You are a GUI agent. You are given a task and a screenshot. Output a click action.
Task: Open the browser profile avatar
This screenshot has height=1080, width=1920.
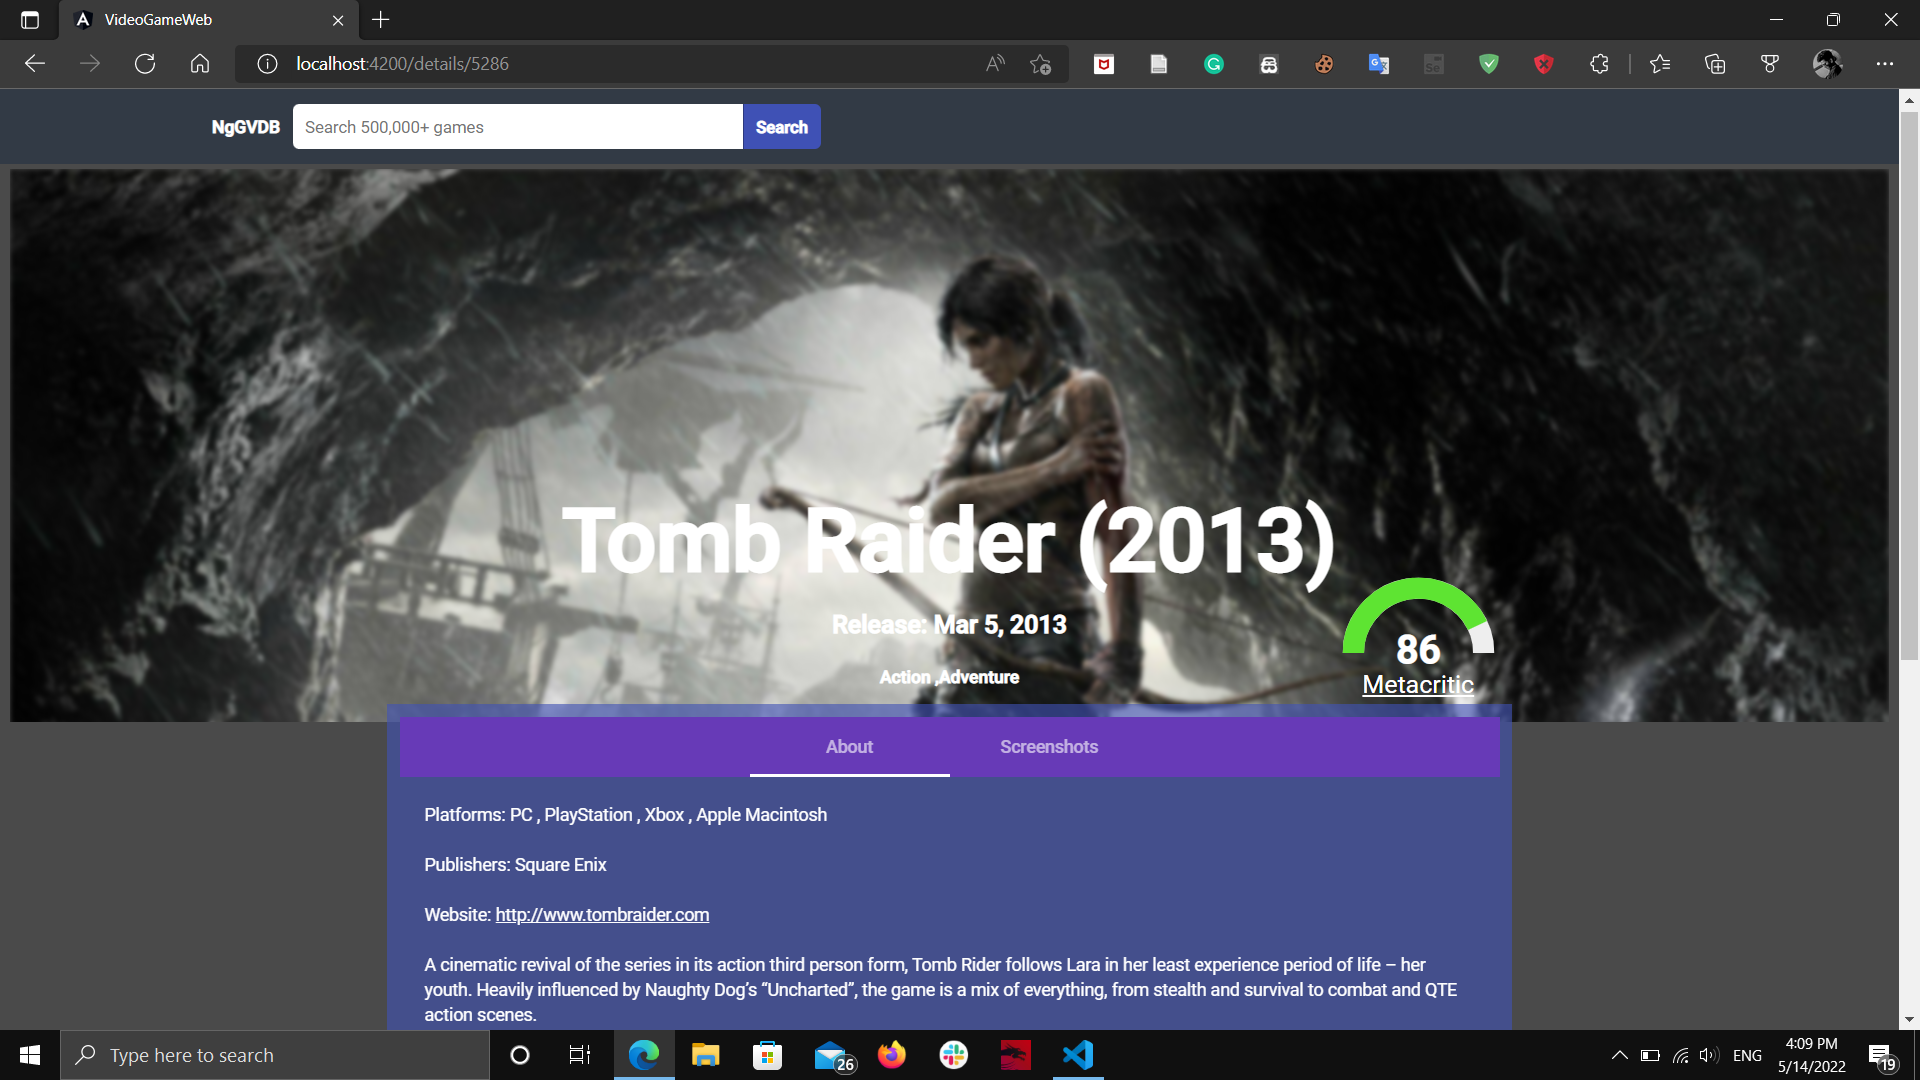[x=1828, y=63]
